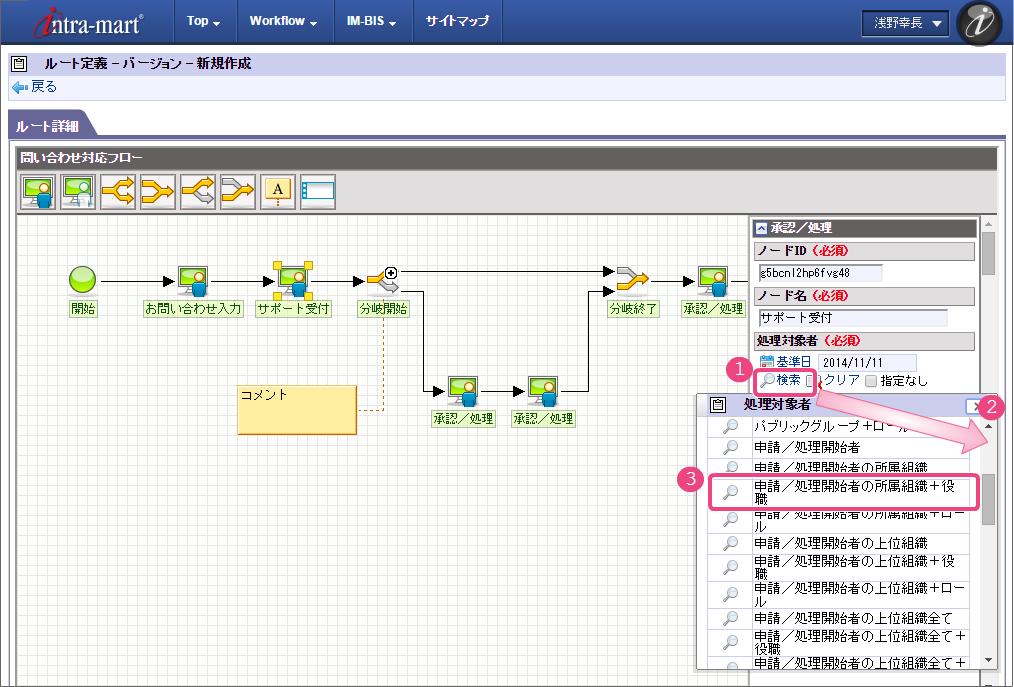This screenshot has width=1014, height=687.
Task: Select the 分岐開始 branch node
Action: [382, 281]
